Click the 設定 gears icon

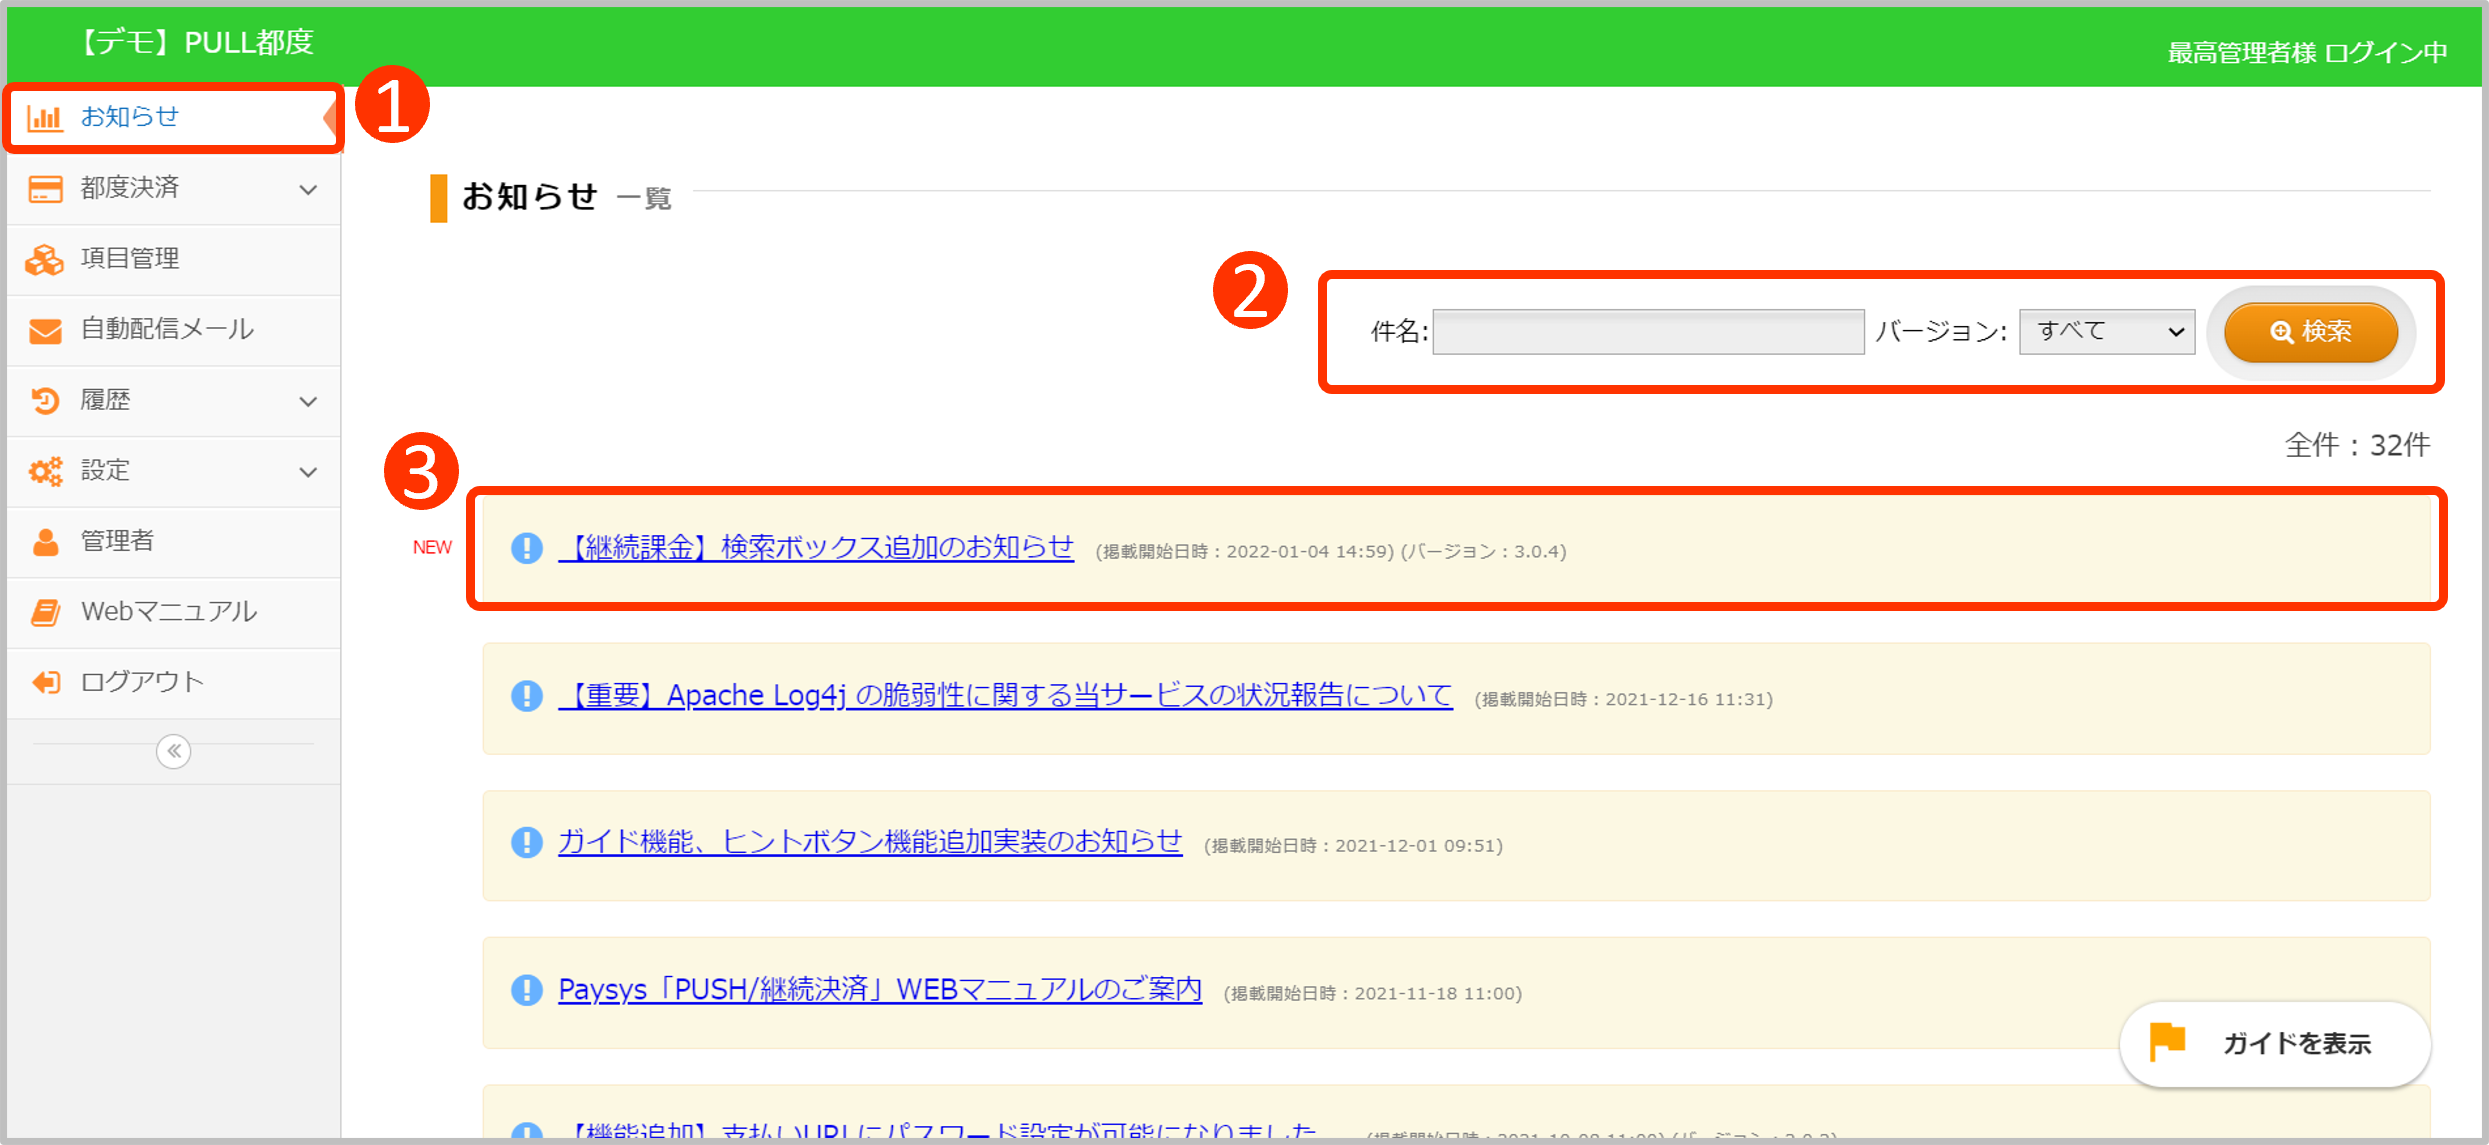[45, 471]
